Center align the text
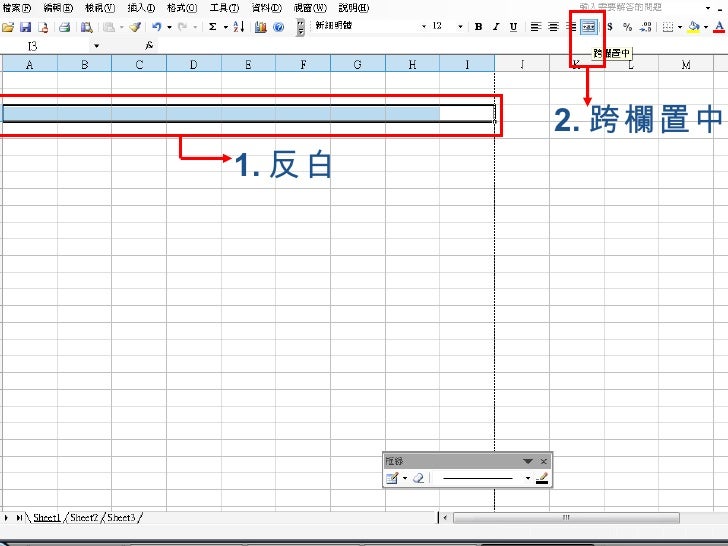 [553, 27]
